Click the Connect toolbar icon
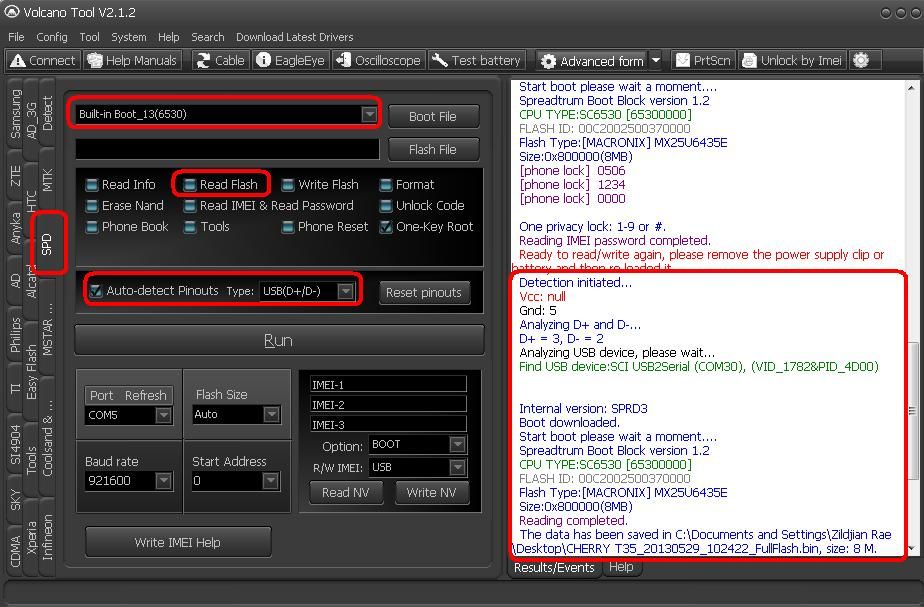This screenshot has width=924, height=607. pos(42,60)
